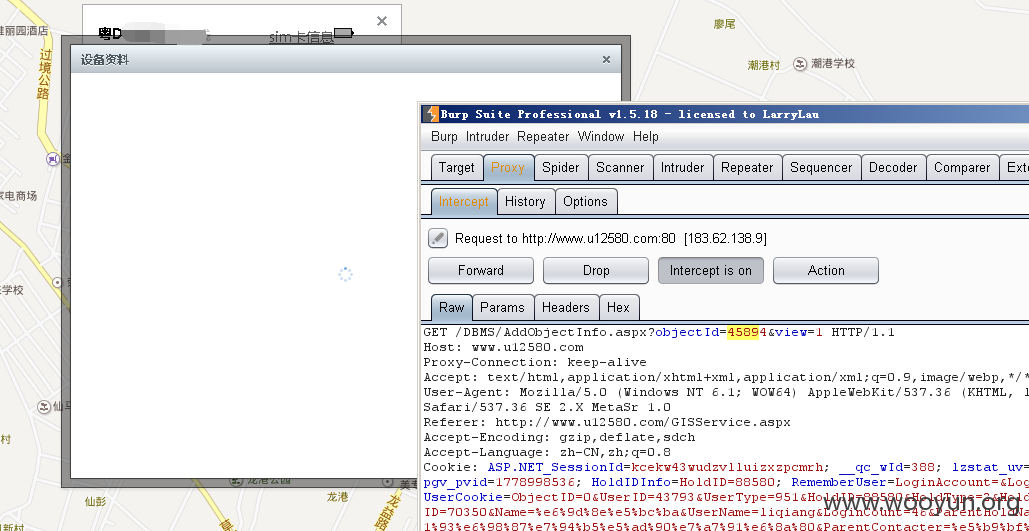Image resolution: width=1029 pixels, height=531 pixels.
Task: Go to the Intruder tab
Action: click(682, 167)
